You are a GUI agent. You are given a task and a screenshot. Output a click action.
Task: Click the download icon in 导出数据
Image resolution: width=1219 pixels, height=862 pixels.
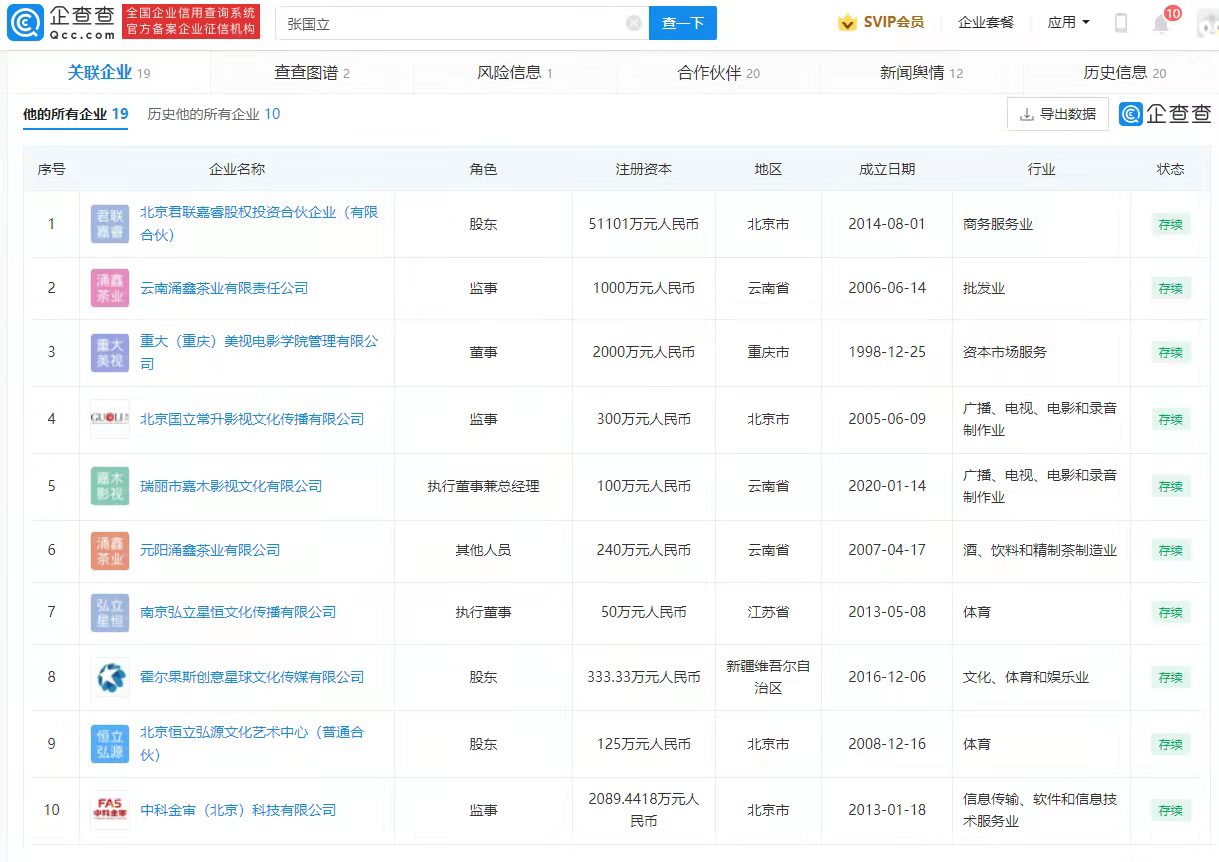tap(1026, 114)
